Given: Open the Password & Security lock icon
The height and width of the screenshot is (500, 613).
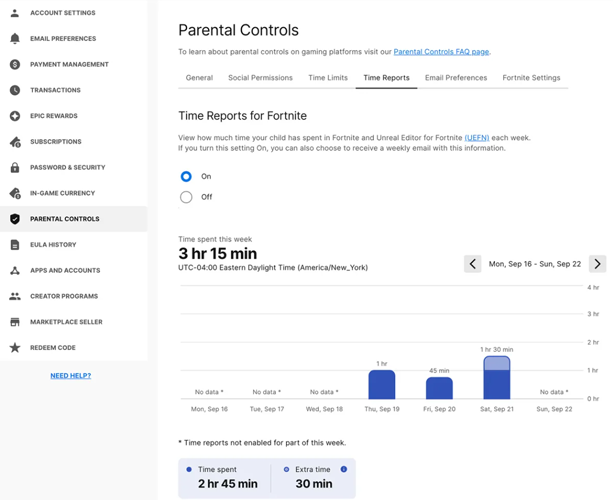Looking at the screenshot, I should point(15,167).
